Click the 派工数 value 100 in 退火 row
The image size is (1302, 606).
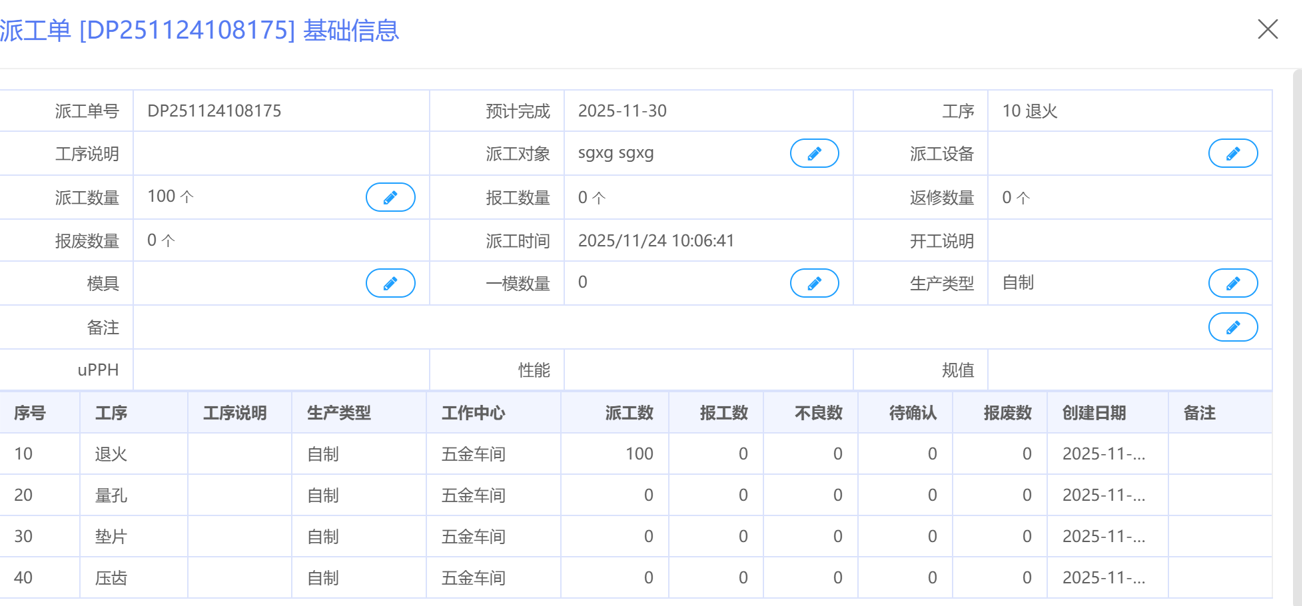click(639, 454)
